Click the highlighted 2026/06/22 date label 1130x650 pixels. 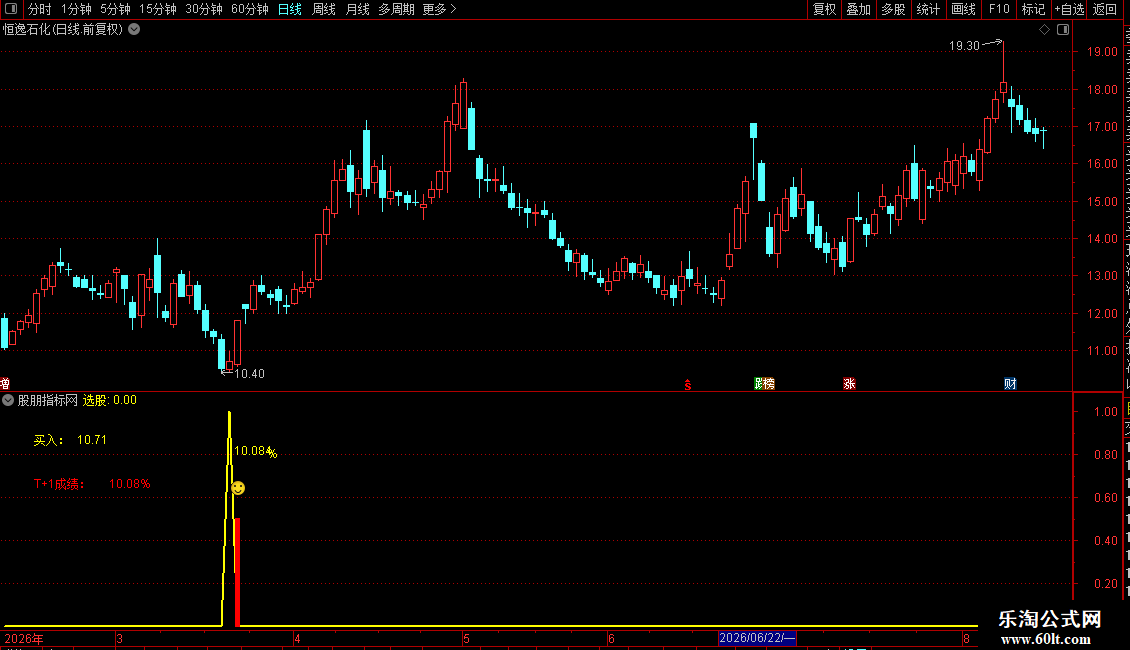point(757,638)
